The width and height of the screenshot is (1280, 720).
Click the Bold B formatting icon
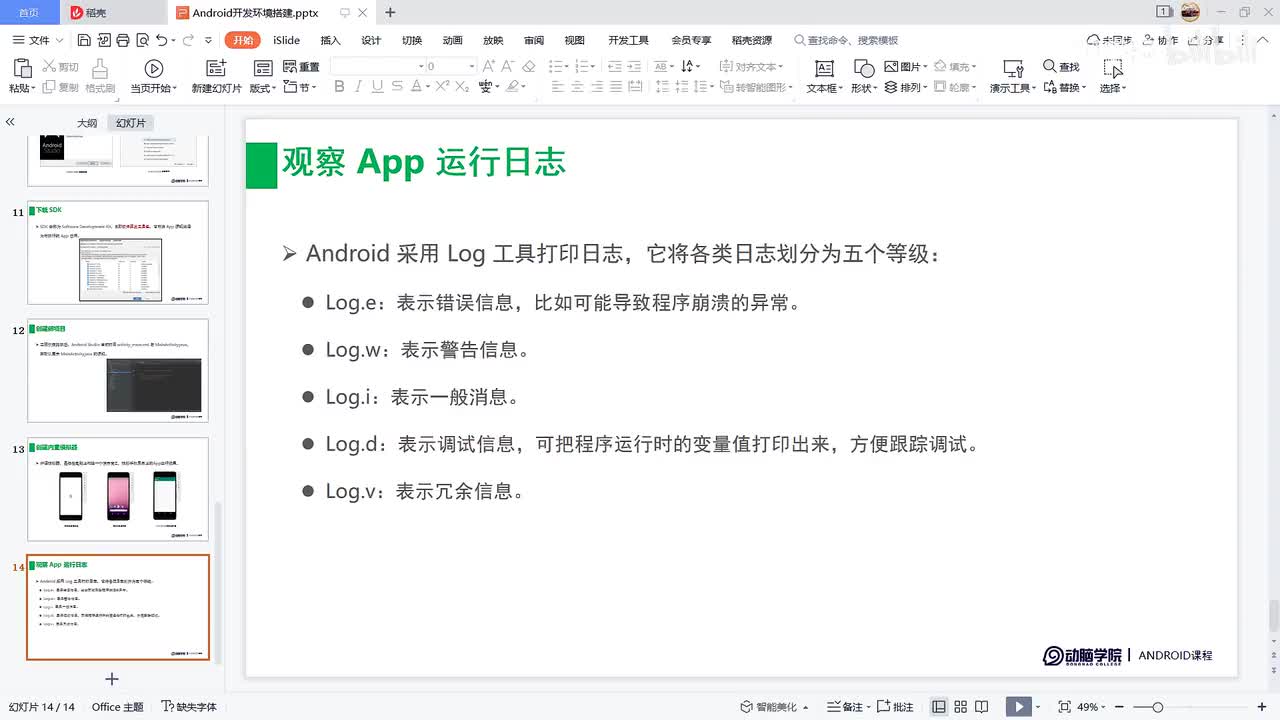pos(339,87)
